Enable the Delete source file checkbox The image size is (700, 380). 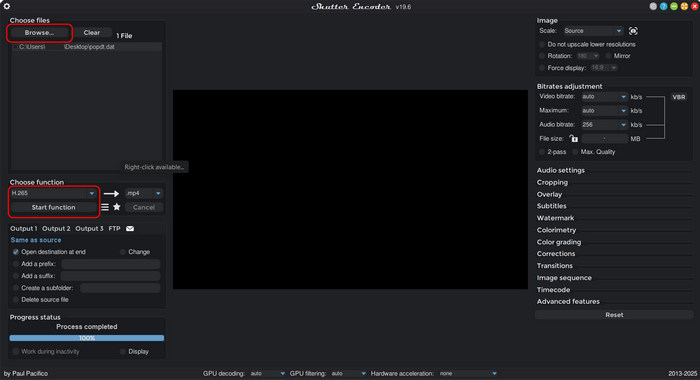tap(16, 300)
